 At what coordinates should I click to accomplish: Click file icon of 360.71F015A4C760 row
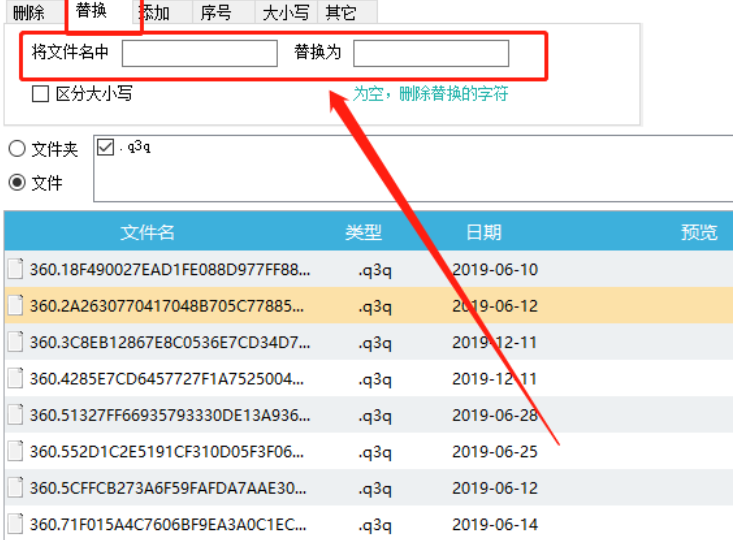coord(15,524)
